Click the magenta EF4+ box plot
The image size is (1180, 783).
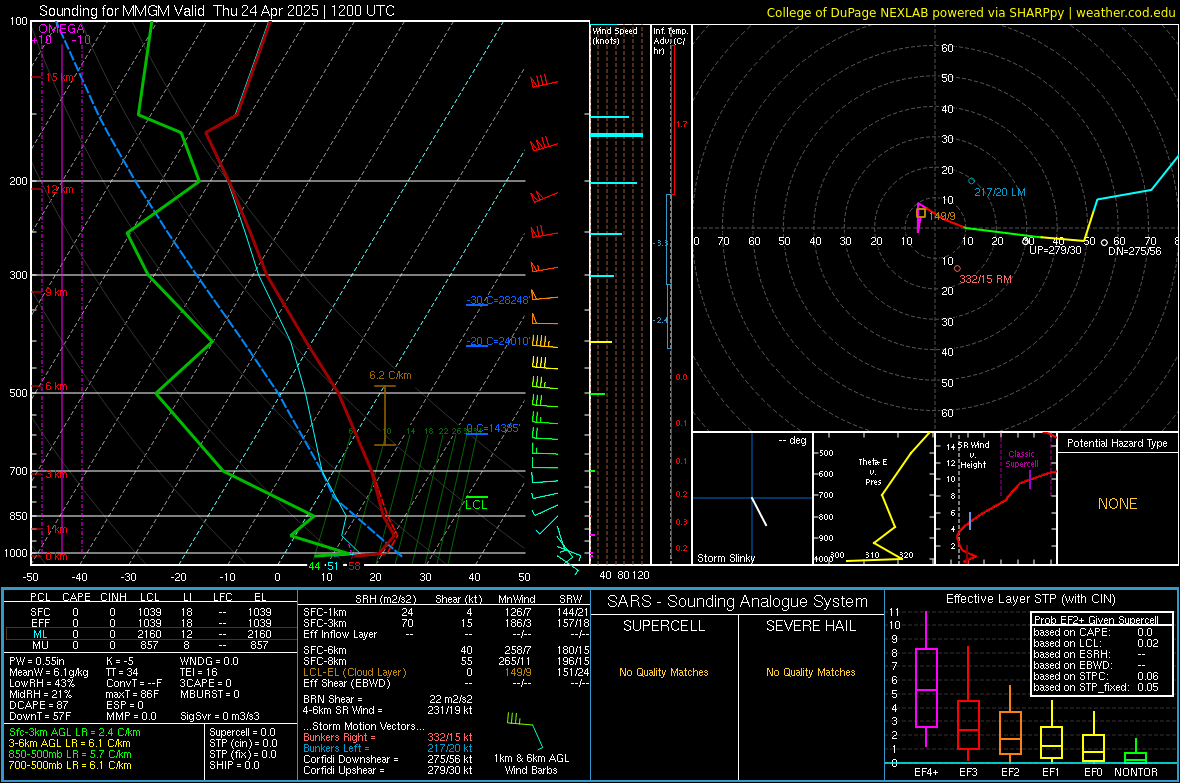point(926,679)
